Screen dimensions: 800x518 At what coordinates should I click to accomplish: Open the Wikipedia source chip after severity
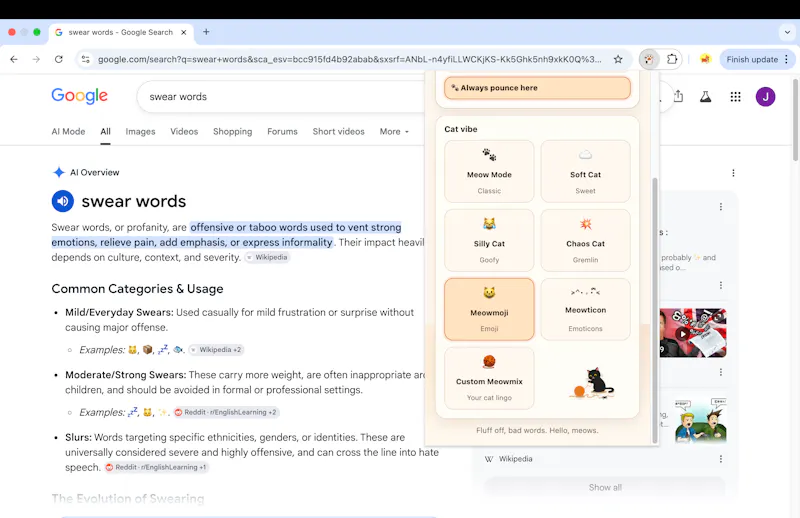coord(267,257)
